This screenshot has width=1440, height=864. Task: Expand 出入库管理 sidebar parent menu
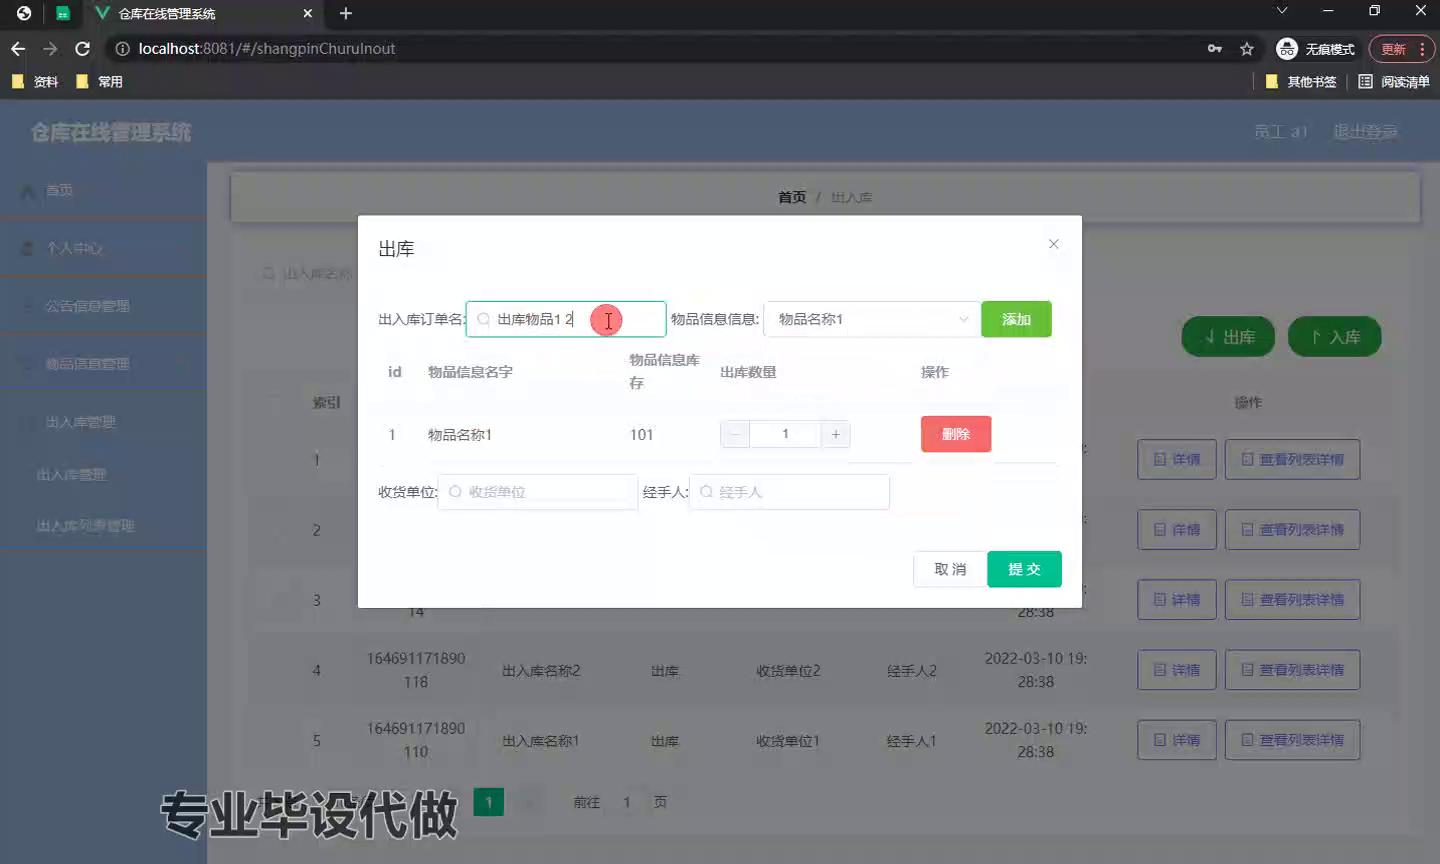(103, 422)
